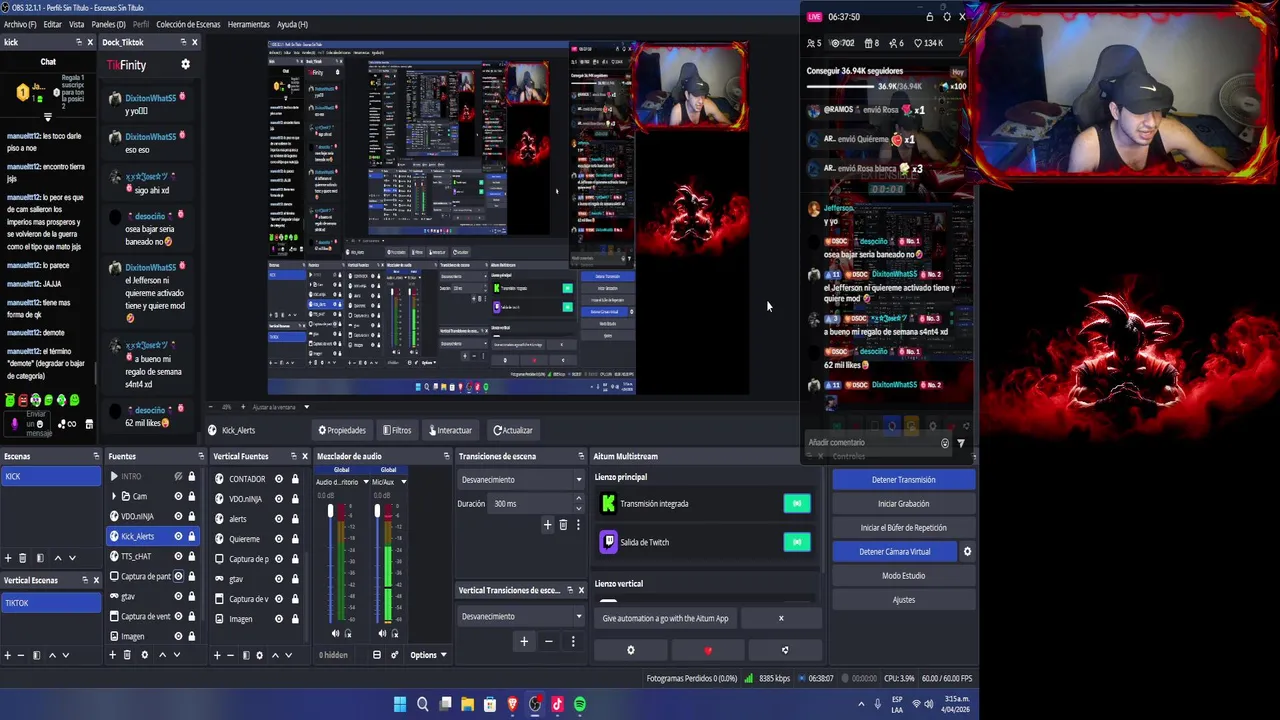Add a new source with plus icon in Fuentes
This screenshot has width=1280, height=720.
click(x=112, y=655)
